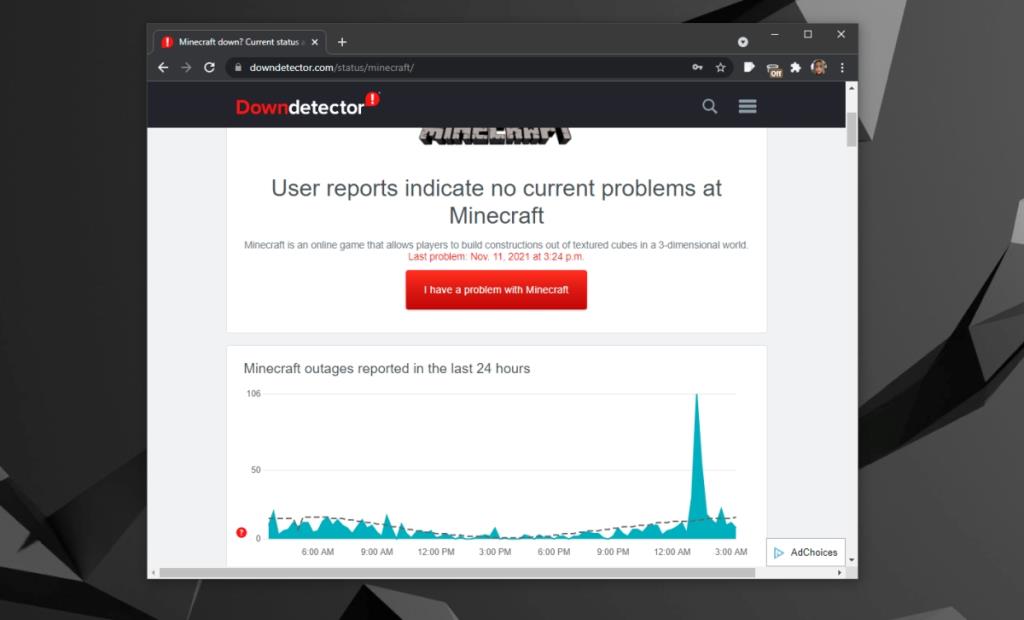
Task: Open the Chrome Extensions puzzle icon
Action: tap(795, 67)
